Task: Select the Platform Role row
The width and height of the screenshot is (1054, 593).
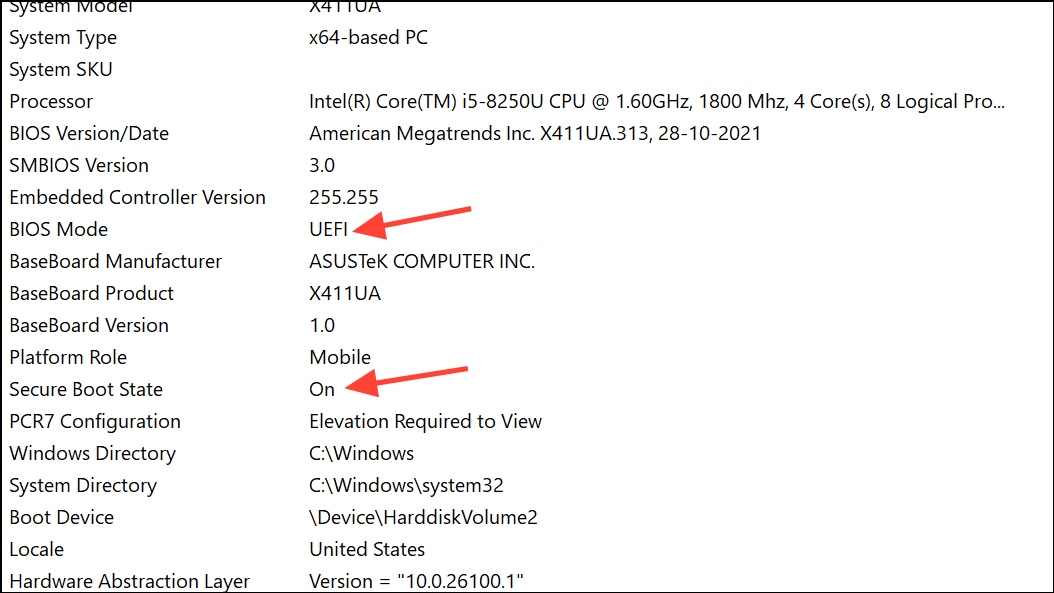Action: pyautogui.click(x=68, y=358)
